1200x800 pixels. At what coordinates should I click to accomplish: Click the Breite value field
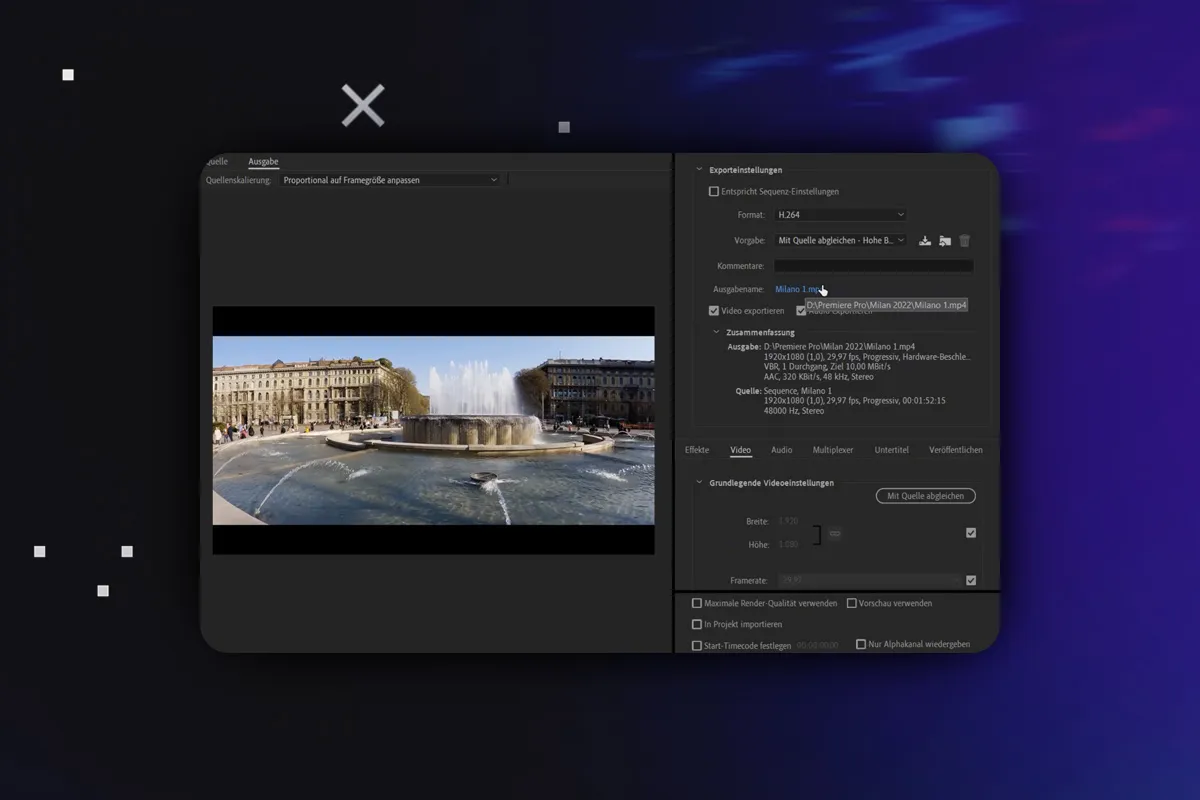coord(789,522)
